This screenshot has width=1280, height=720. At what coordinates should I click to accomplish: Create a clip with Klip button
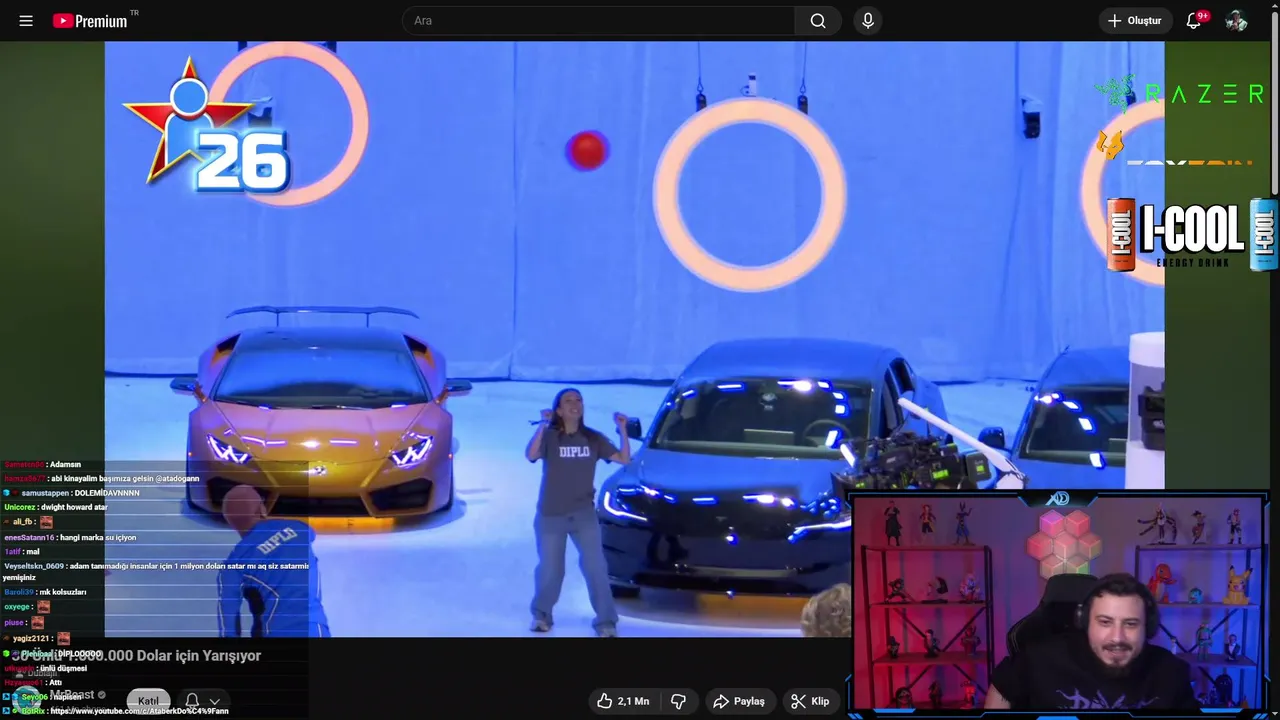pos(810,701)
